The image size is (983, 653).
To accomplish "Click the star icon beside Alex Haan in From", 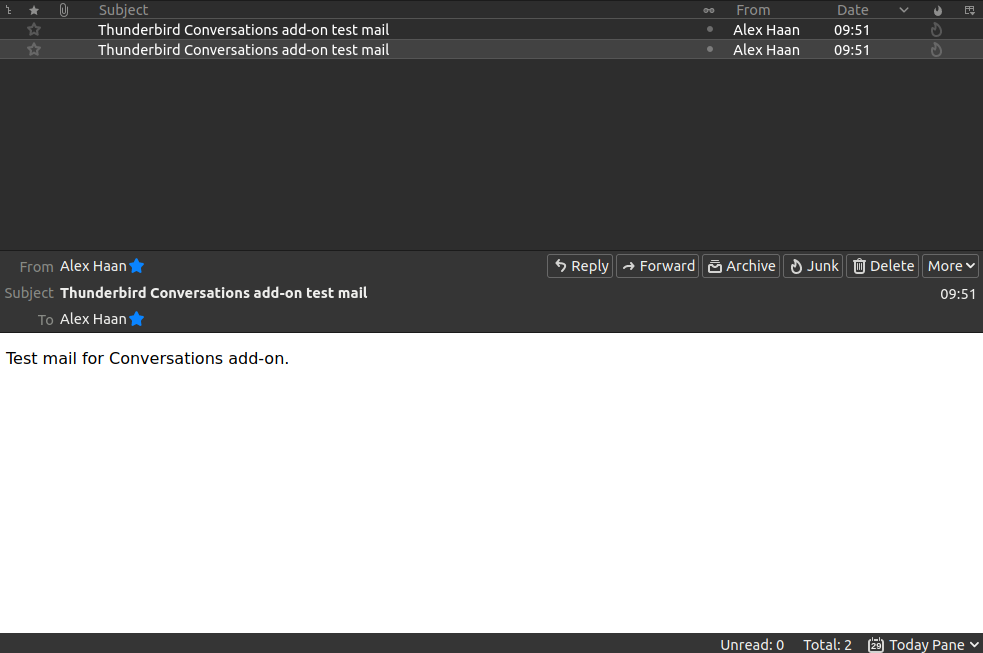I will (136, 265).
